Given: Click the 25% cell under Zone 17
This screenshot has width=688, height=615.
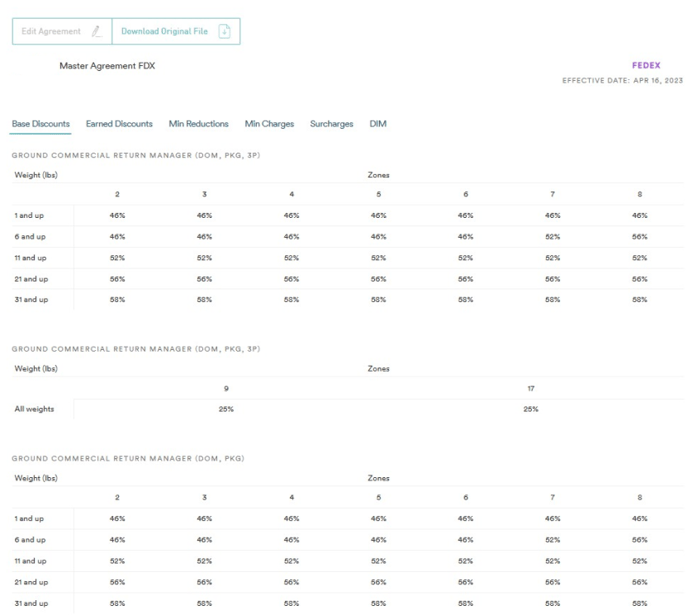Looking at the screenshot, I should tap(530, 409).
